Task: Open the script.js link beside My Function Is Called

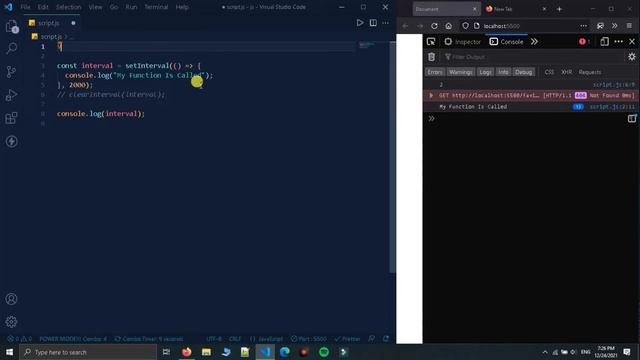Action: click(612, 107)
